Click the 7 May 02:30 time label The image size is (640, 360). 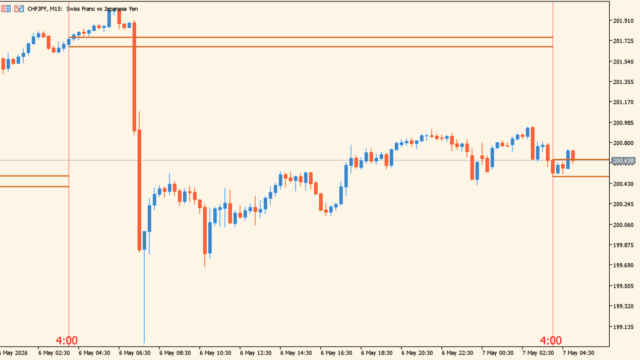coord(538,353)
